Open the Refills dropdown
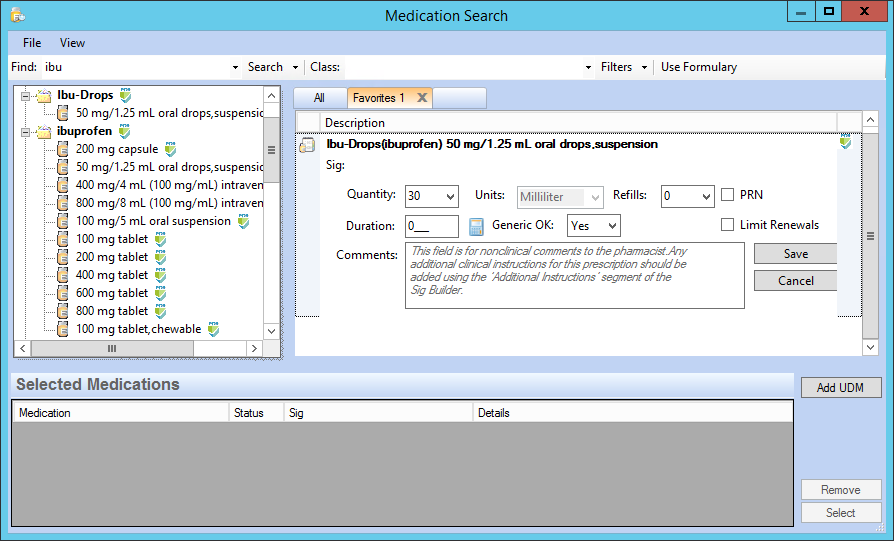894x541 pixels. [x=706, y=197]
